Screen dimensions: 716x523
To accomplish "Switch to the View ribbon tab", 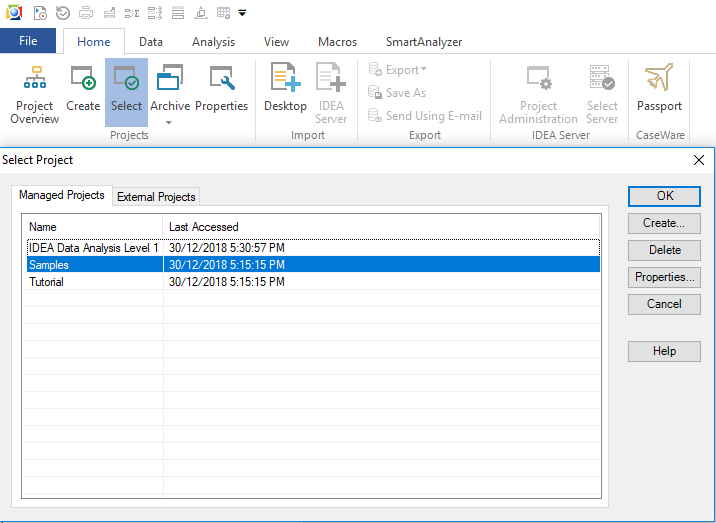I will point(276,42).
